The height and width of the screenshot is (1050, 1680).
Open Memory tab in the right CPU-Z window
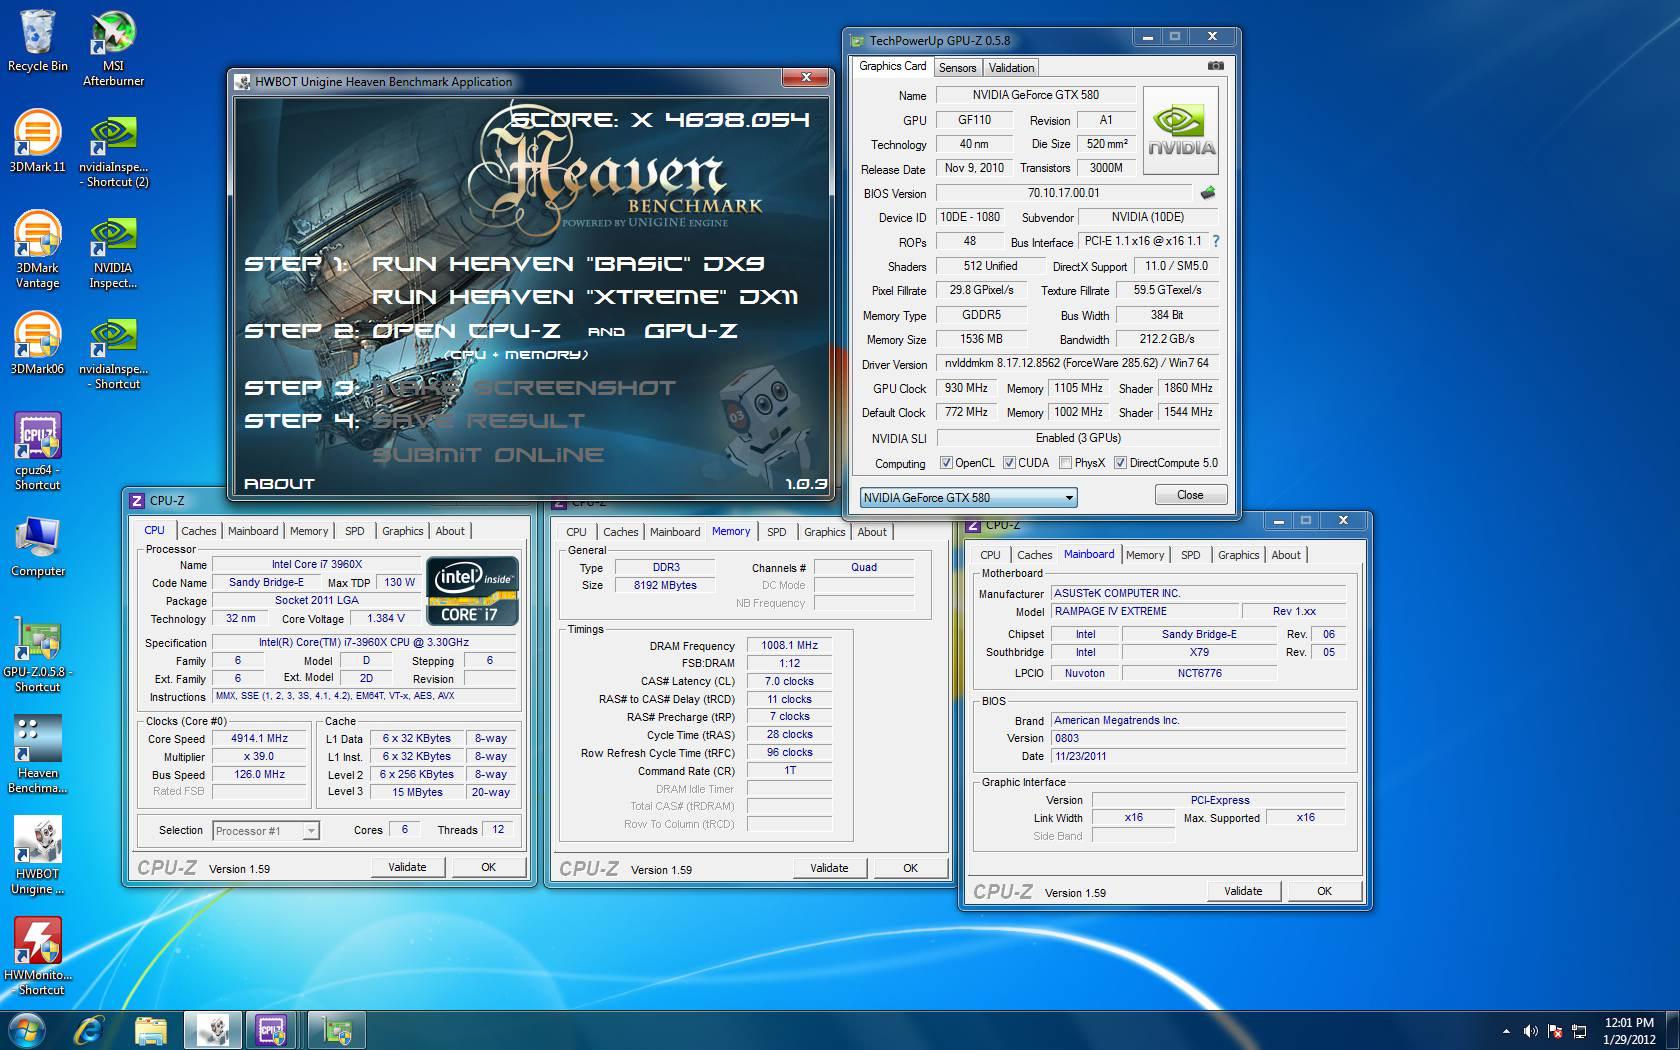(1144, 555)
